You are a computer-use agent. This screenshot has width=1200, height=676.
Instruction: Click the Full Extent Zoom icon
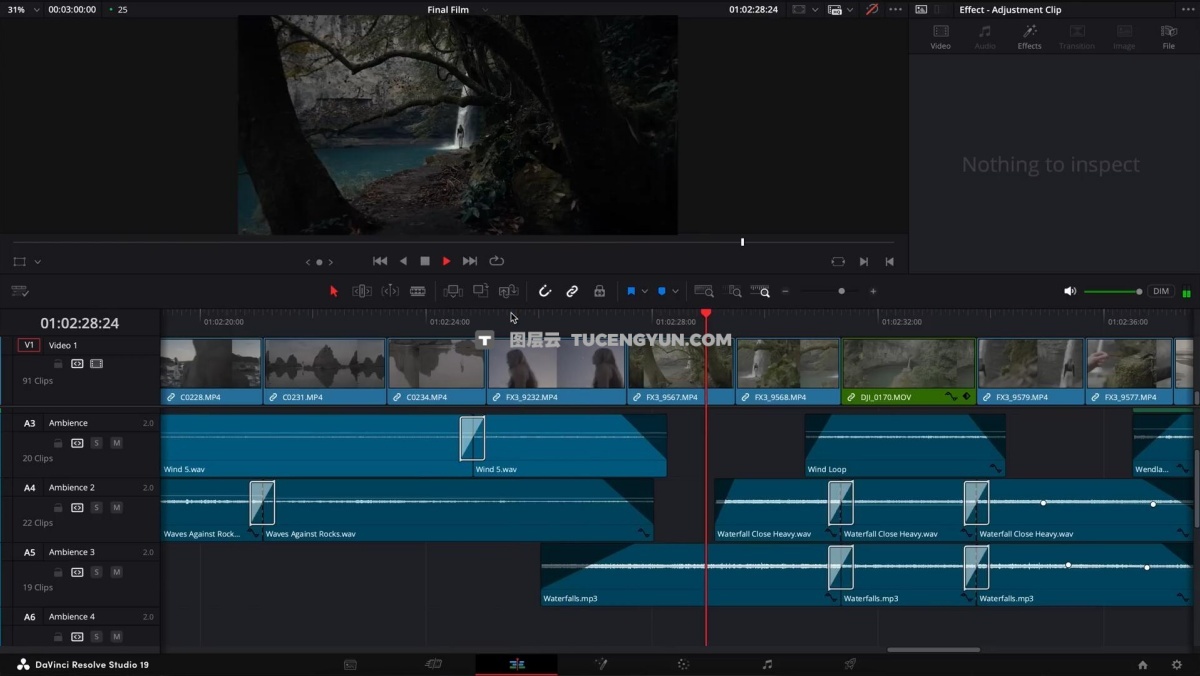[704, 291]
